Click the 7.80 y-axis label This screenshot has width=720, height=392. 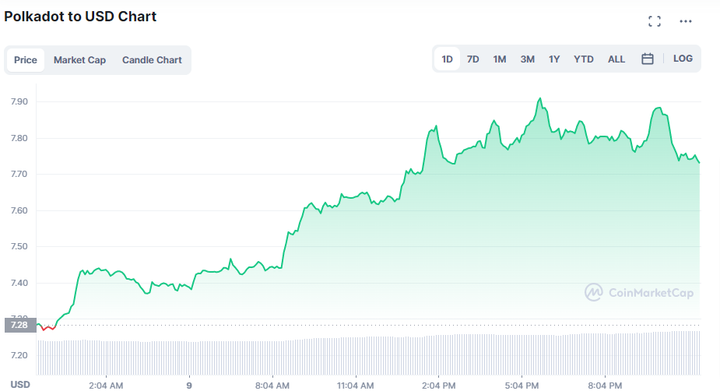click(19, 138)
